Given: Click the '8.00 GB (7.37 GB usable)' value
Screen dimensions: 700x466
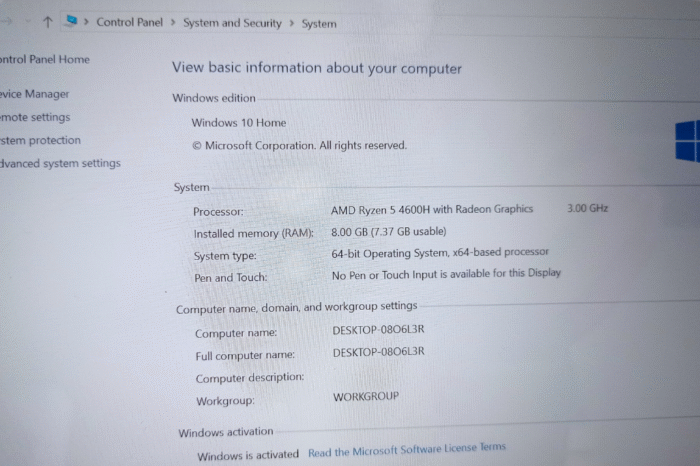Looking at the screenshot, I should (x=388, y=232).
